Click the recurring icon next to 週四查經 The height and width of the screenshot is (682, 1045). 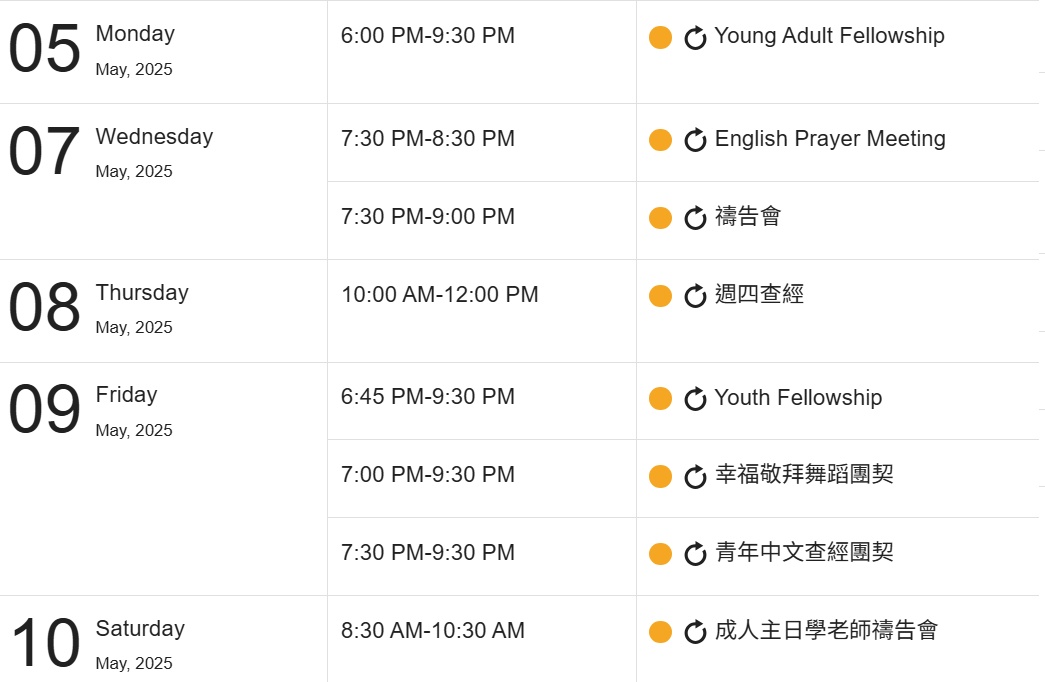point(695,296)
